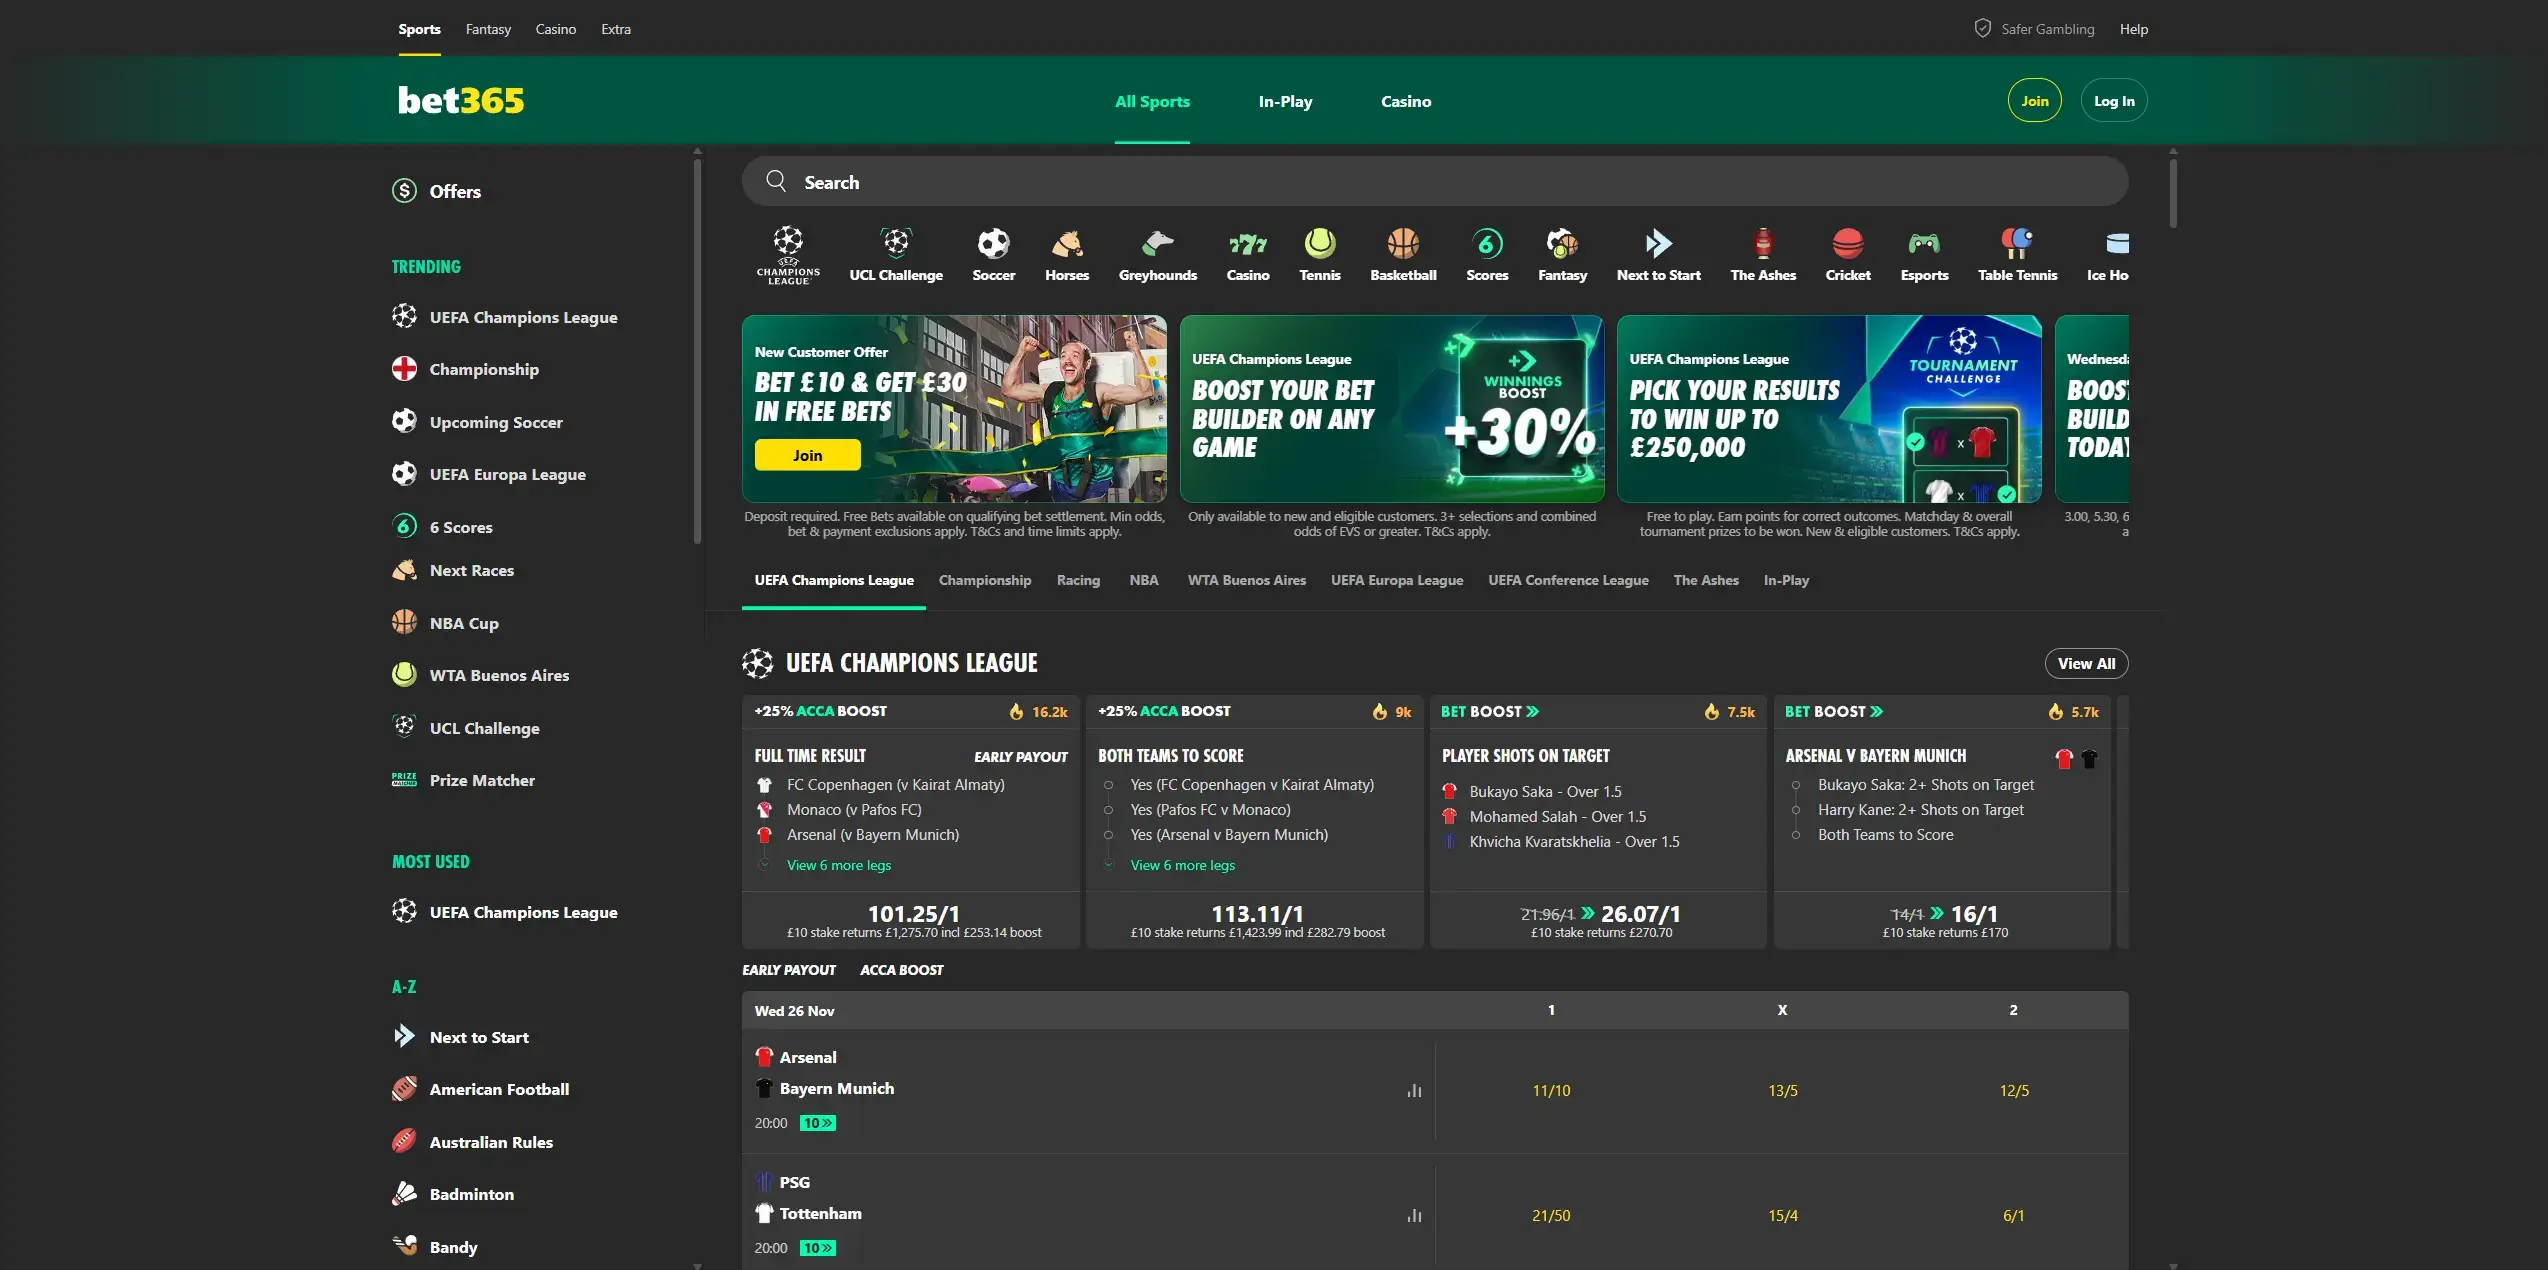The image size is (2548, 1270).
Task: Click View All for UEFA Champions League
Action: (2086, 663)
